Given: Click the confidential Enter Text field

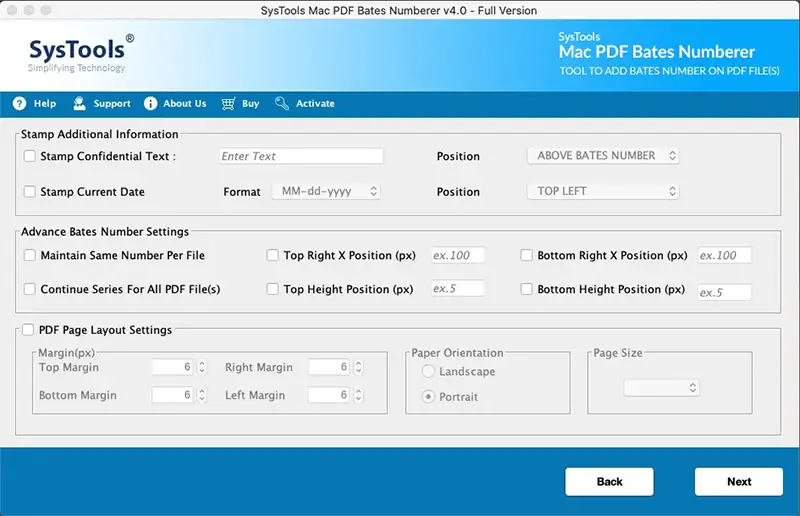Looking at the screenshot, I should pyautogui.click(x=301, y=156).
